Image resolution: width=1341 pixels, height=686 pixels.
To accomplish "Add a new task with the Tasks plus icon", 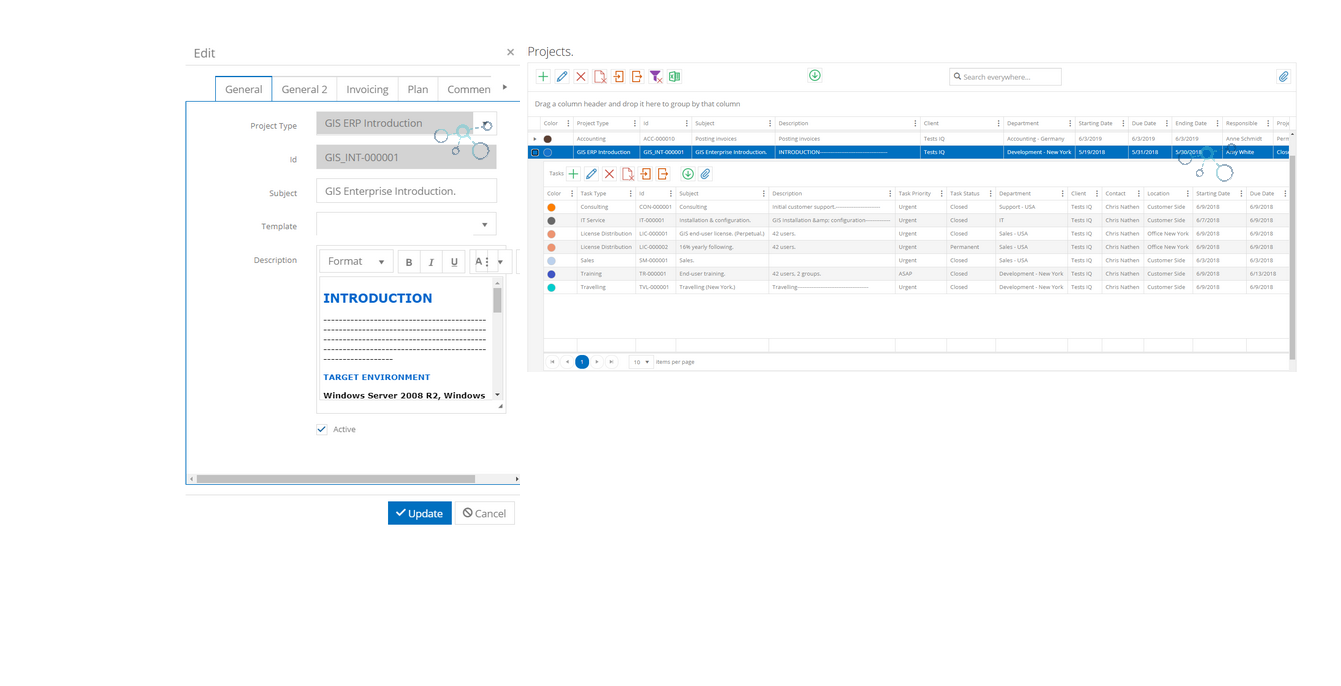I will [573, 174].
